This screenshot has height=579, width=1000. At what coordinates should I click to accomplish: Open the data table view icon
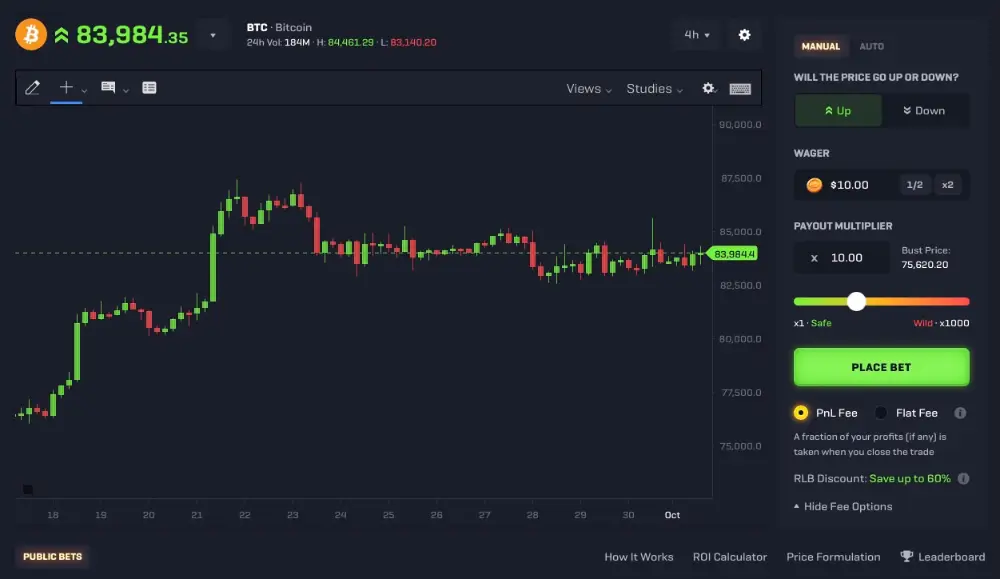click(149, 87)
